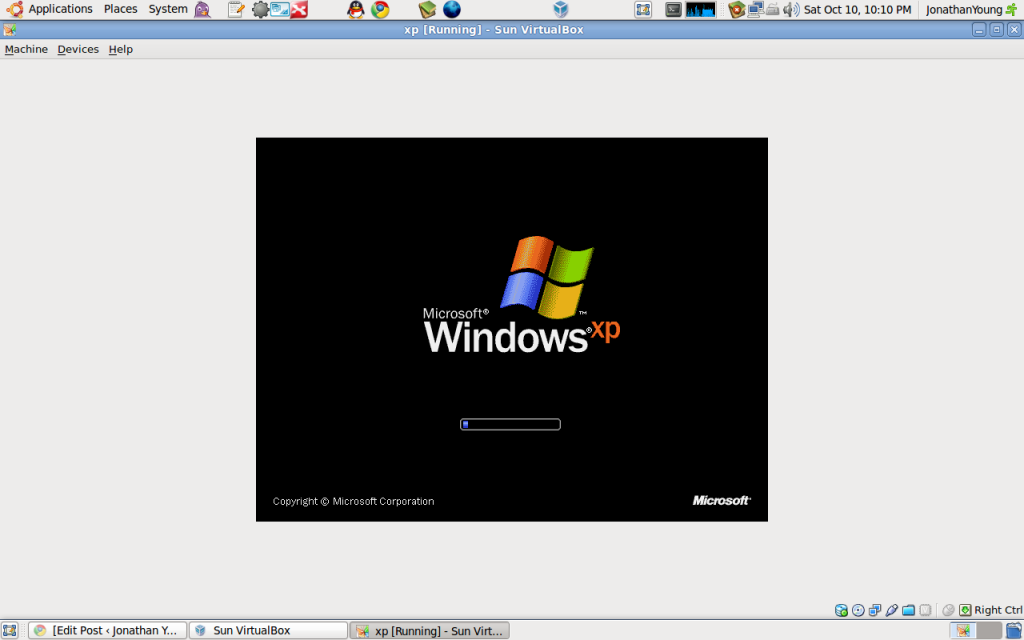The width and height of the screenshot is (1024, 640).
Task: Switch to the second empty workspace
Action: coord(989,630)
